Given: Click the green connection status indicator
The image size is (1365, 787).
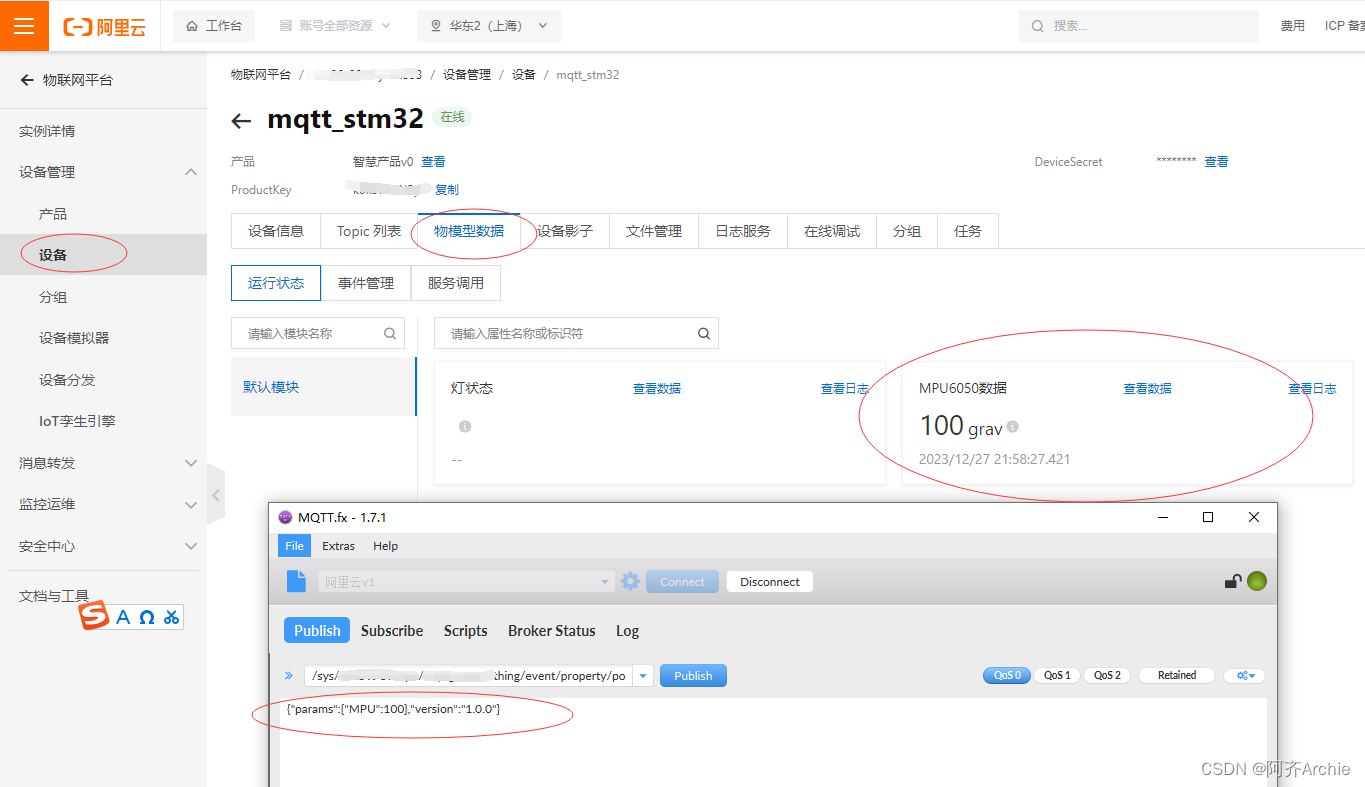Looking at the screenshot, I should click(1257, 581).
